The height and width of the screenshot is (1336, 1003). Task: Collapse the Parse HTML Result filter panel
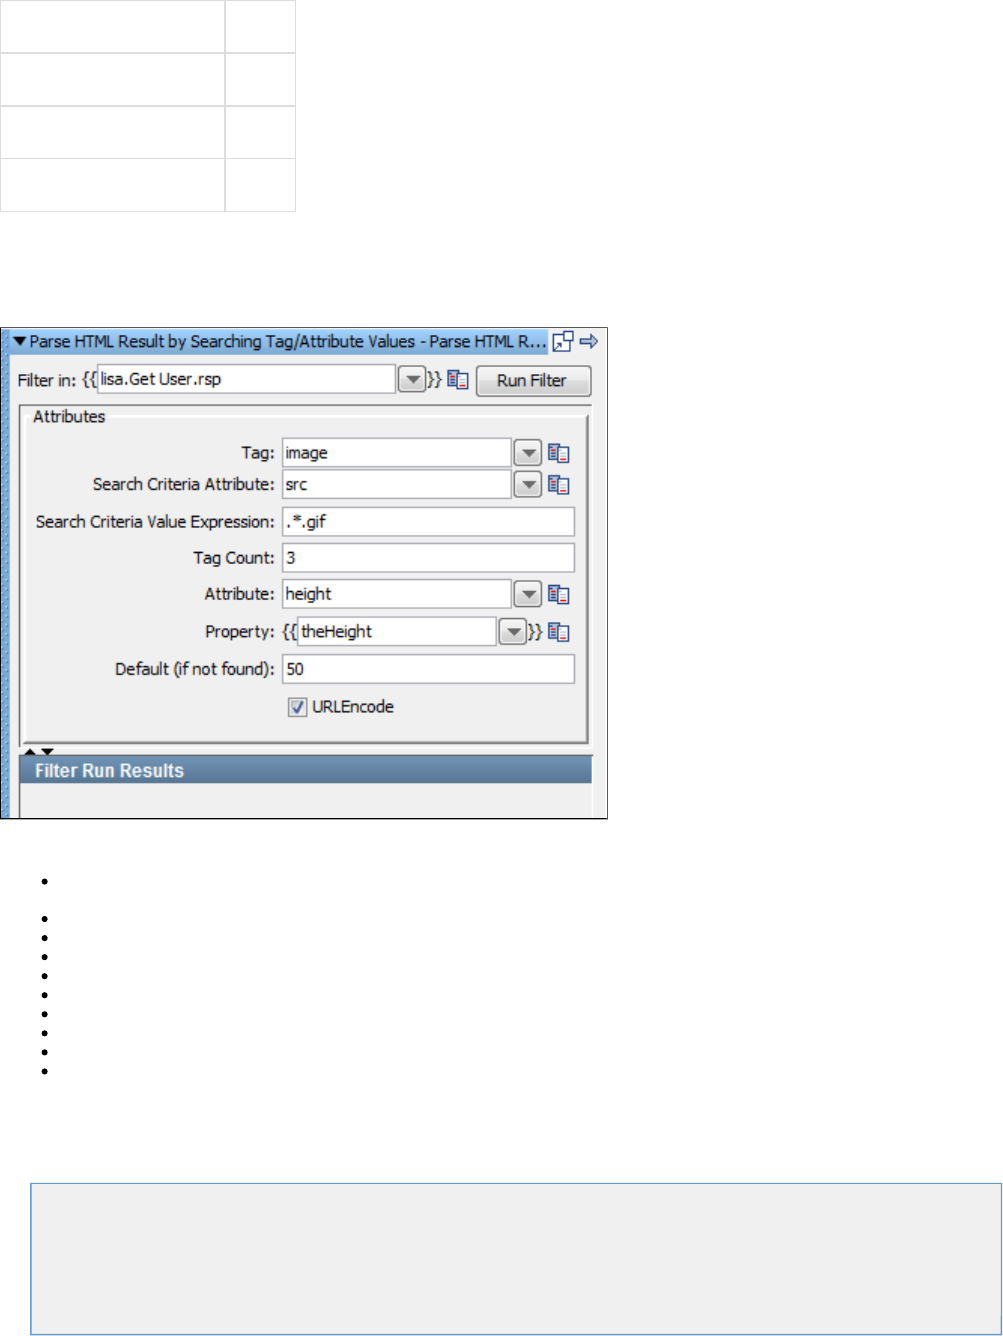[20, 342]
